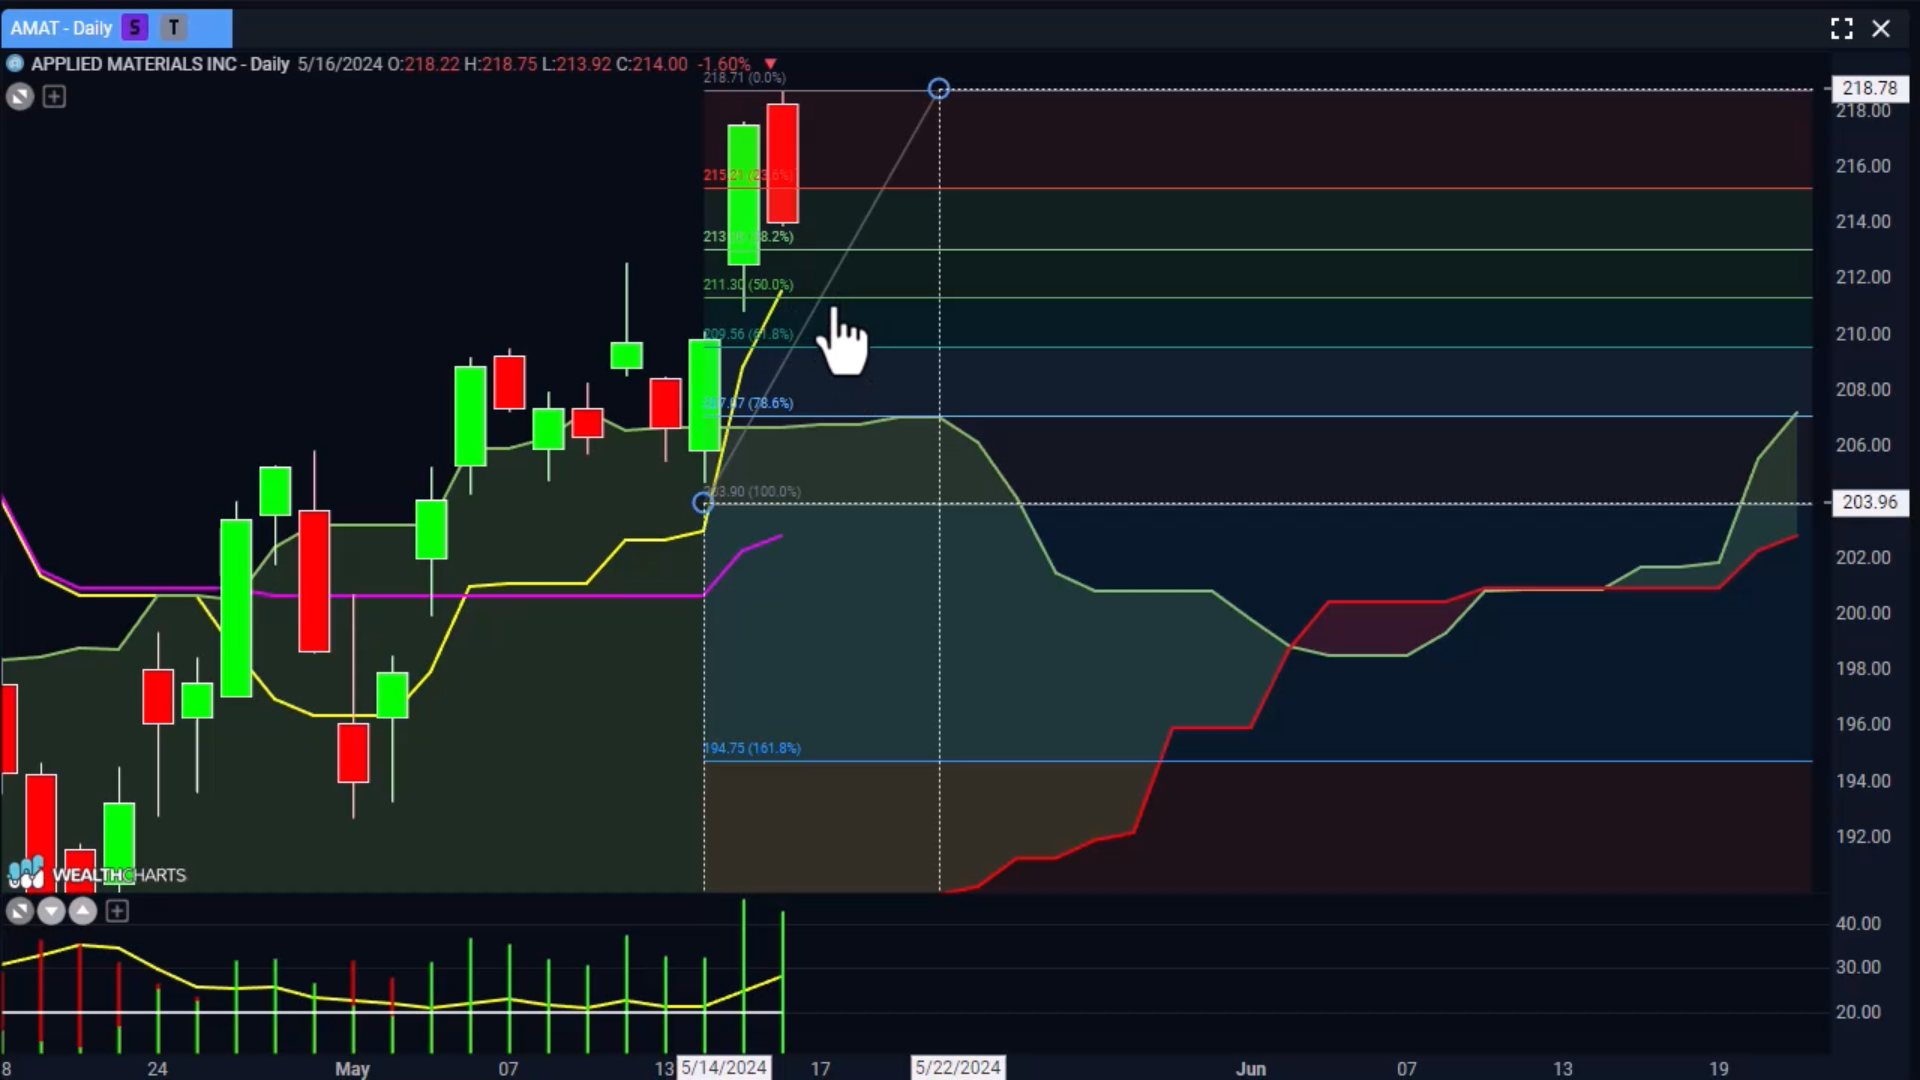
Task: Toggle the purple S badge on AMAT tab
Action: [135, 28]
